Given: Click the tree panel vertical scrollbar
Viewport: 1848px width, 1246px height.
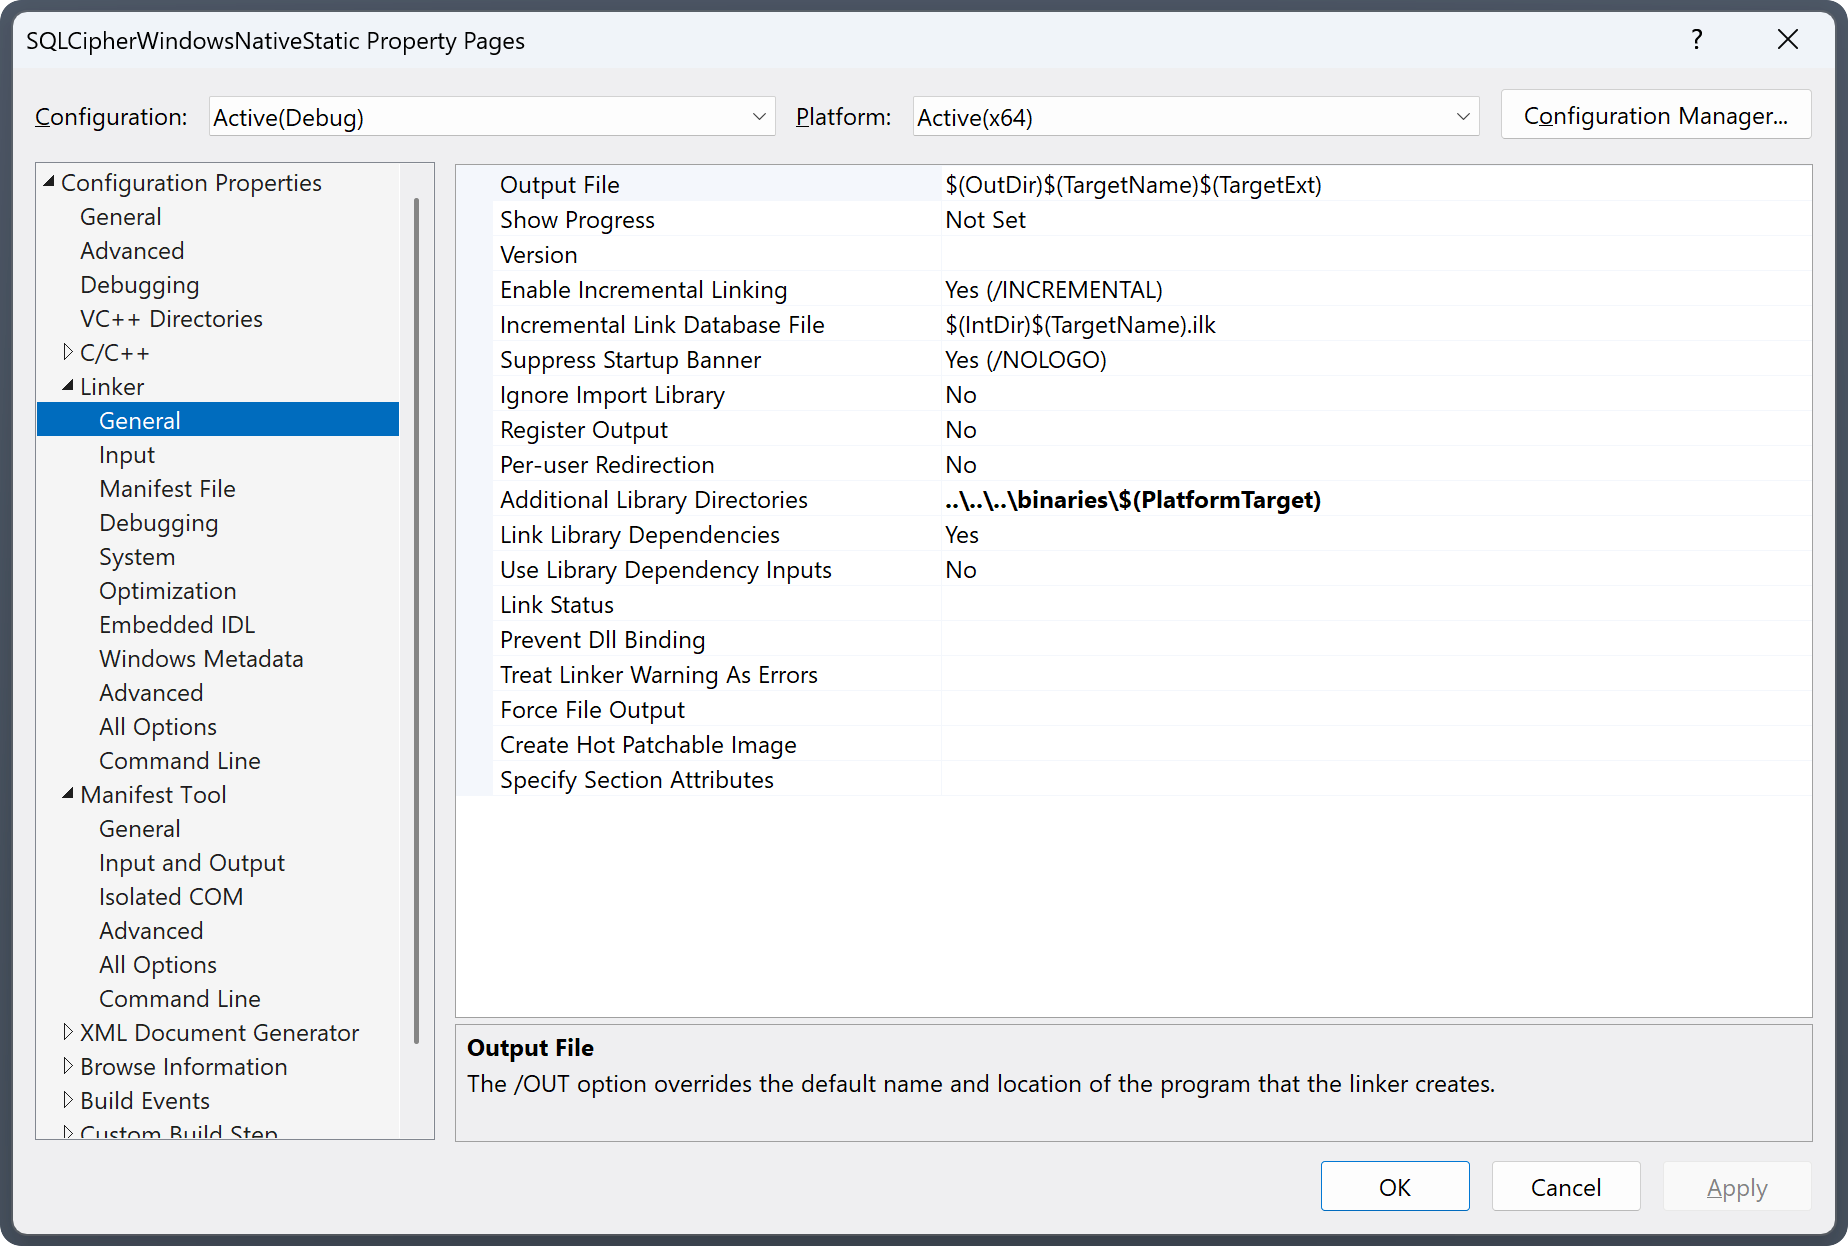Looking at the screenshot, I should [416, 620].
